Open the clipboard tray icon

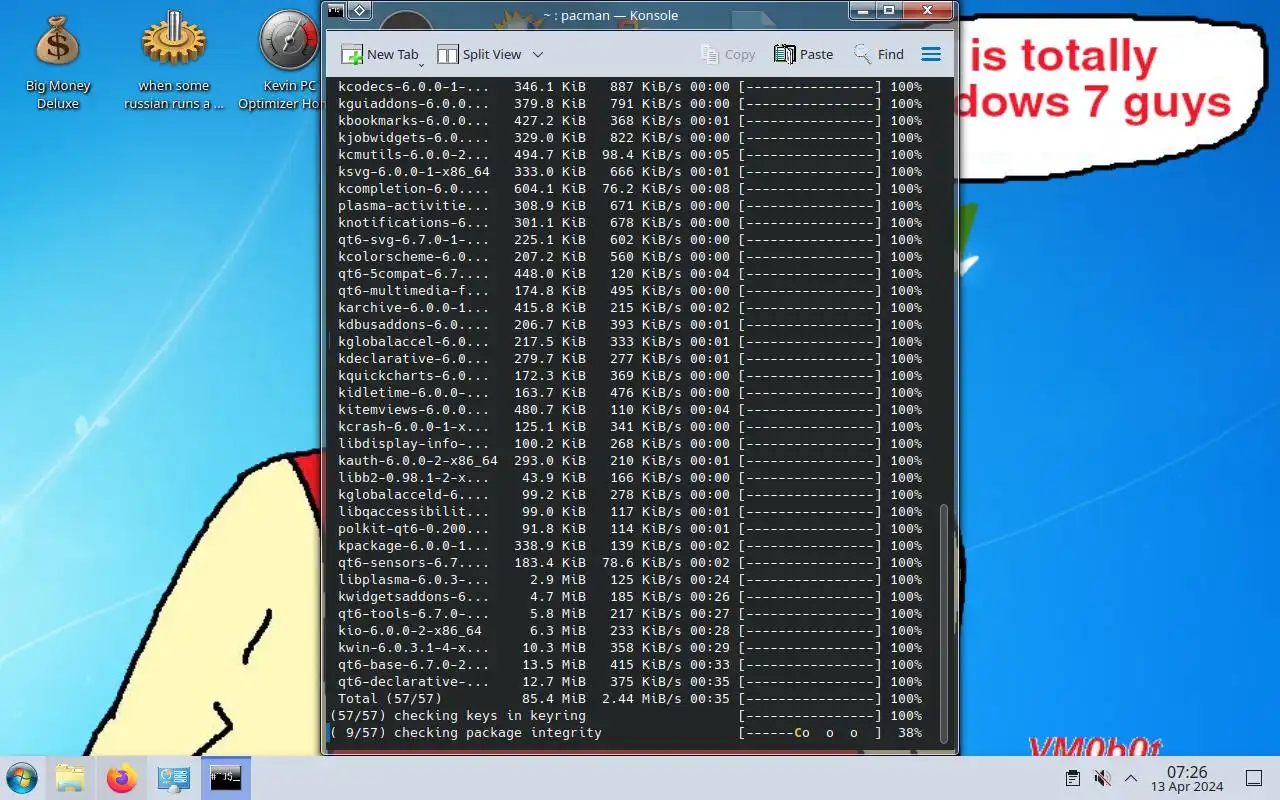click(1072, 778)
